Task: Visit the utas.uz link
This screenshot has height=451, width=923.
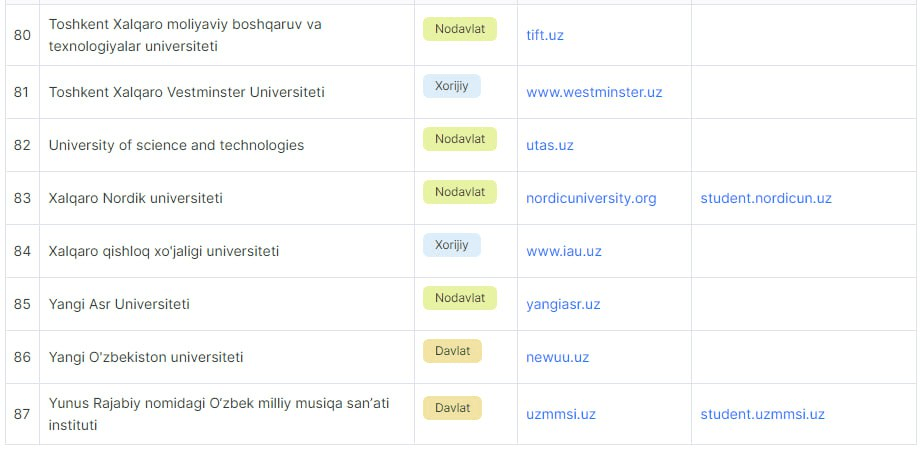Action: pyautogui.click(x=549, y=145)
